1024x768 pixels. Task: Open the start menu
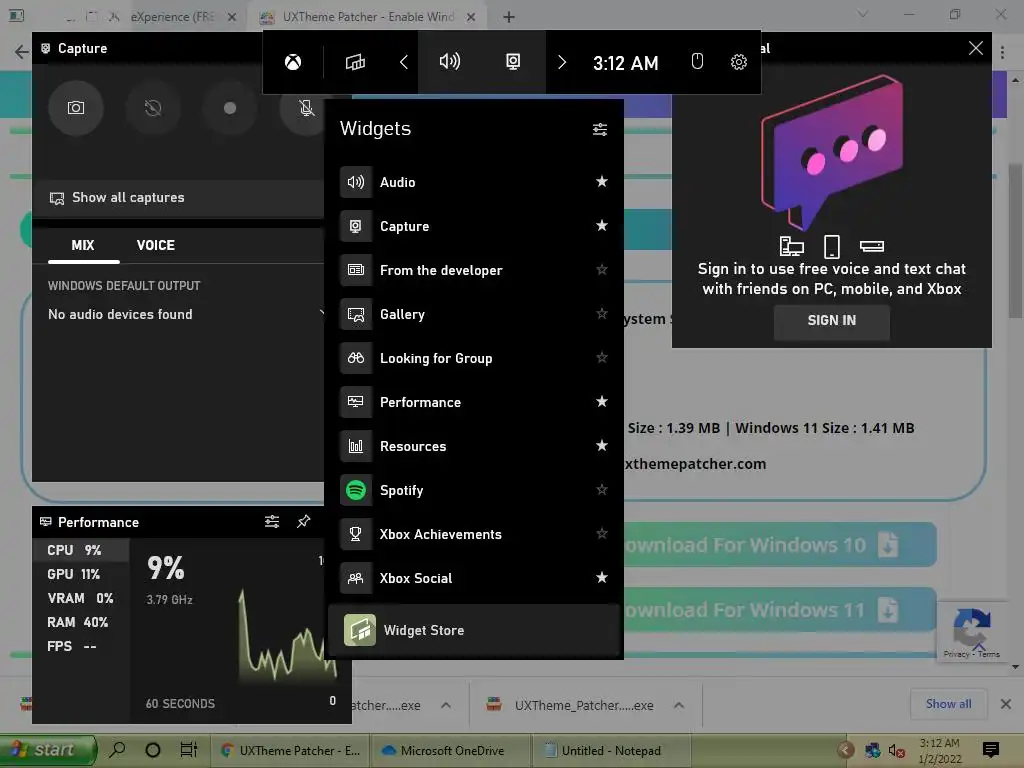[48, 750]
